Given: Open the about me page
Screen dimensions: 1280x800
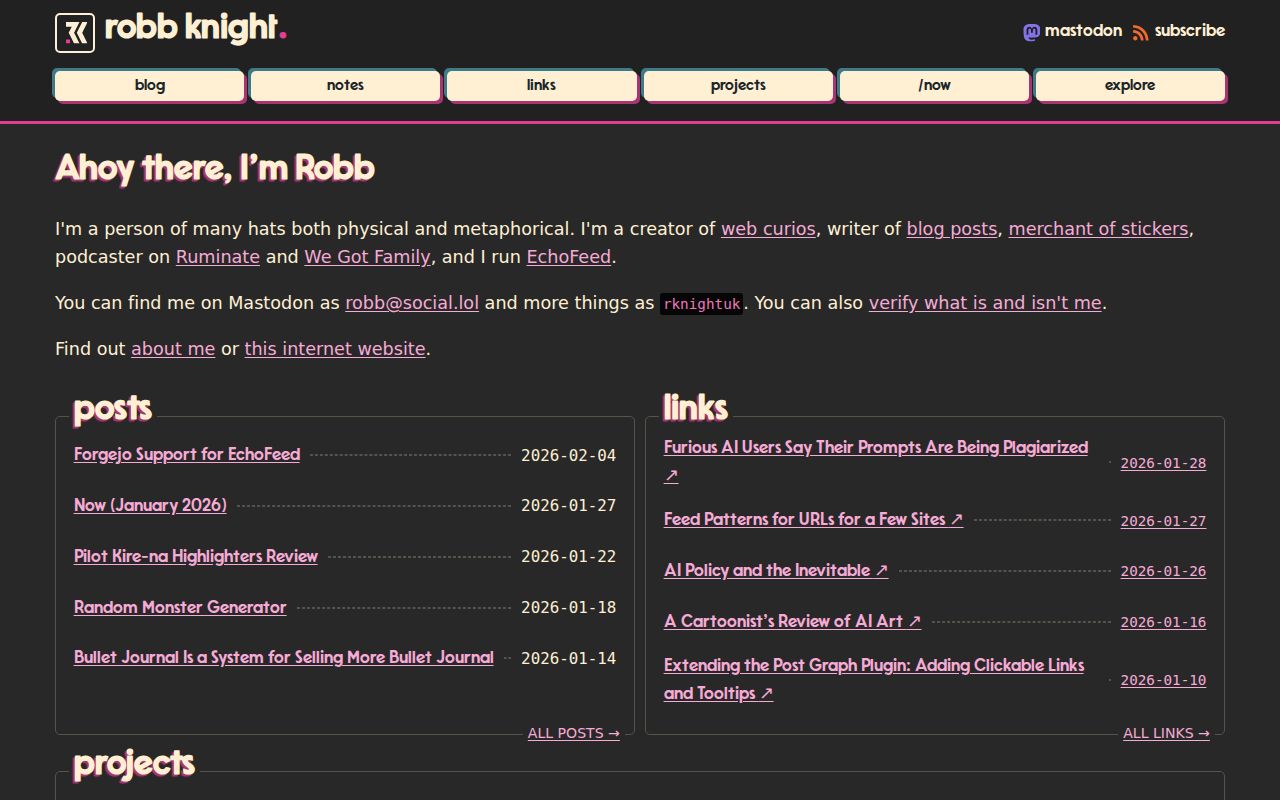Looking at the screenshot, I should pyautogui.click(x=172, y=348).
